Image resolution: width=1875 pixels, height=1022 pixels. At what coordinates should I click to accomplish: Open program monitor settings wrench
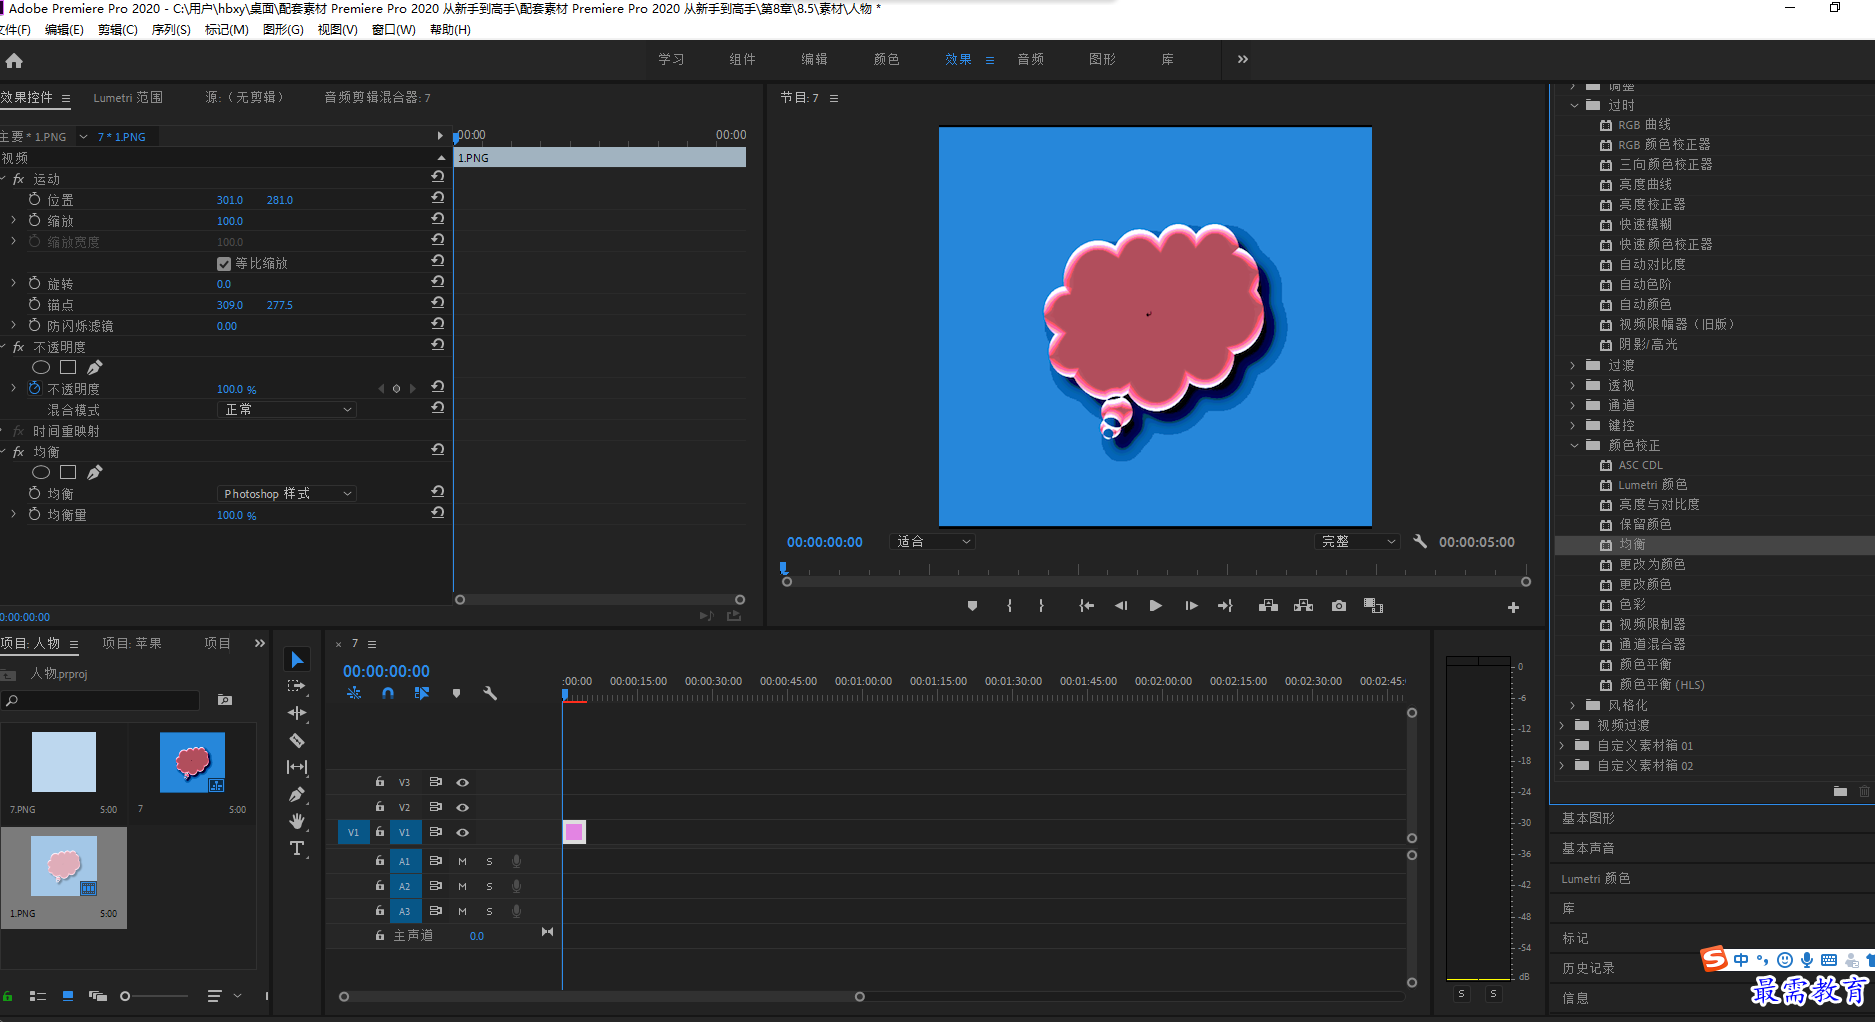tap(1420, 541)
